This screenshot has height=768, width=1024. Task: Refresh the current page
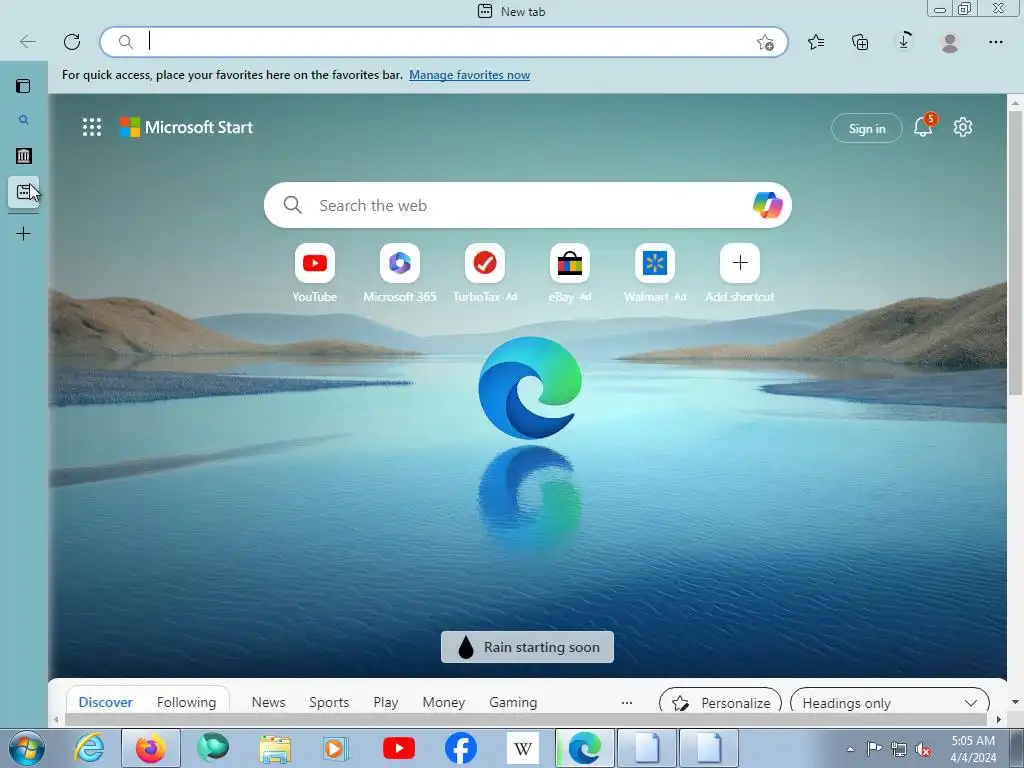72,42
